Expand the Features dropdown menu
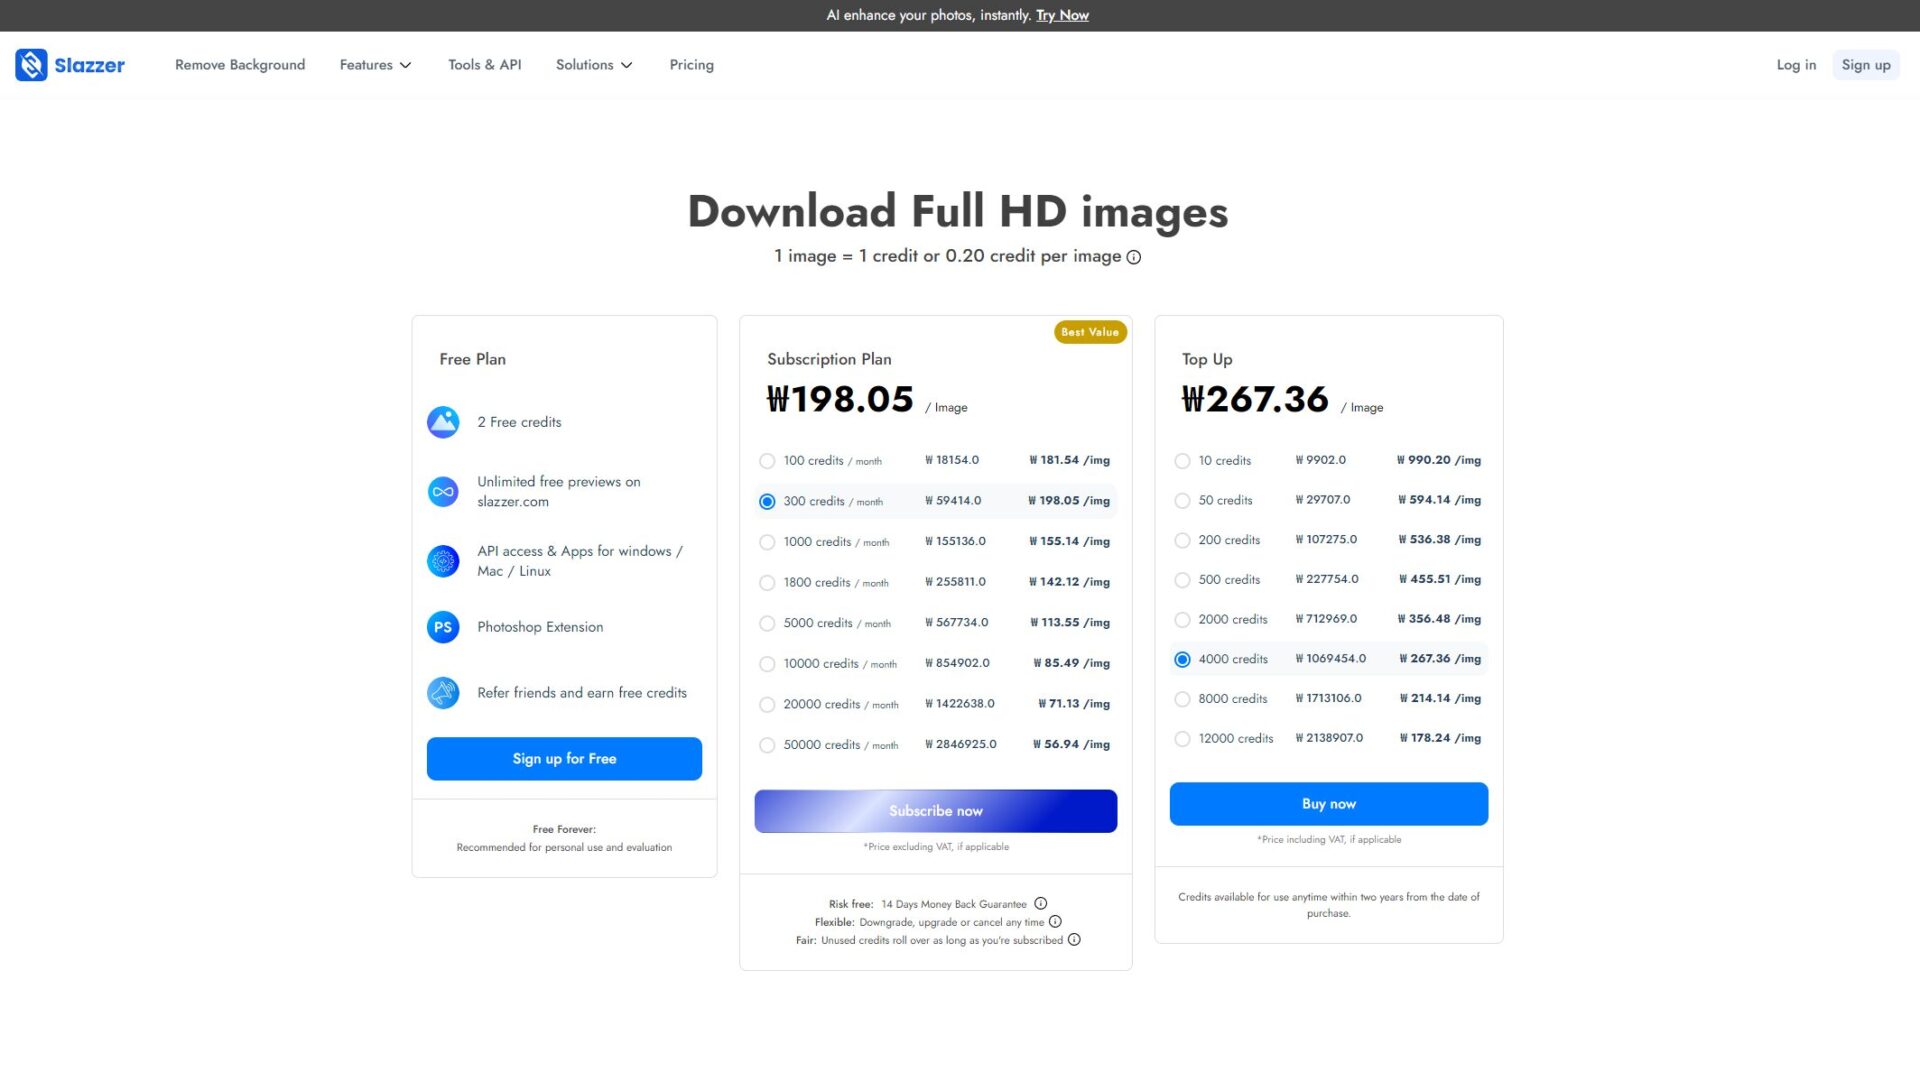 [375, 65]
